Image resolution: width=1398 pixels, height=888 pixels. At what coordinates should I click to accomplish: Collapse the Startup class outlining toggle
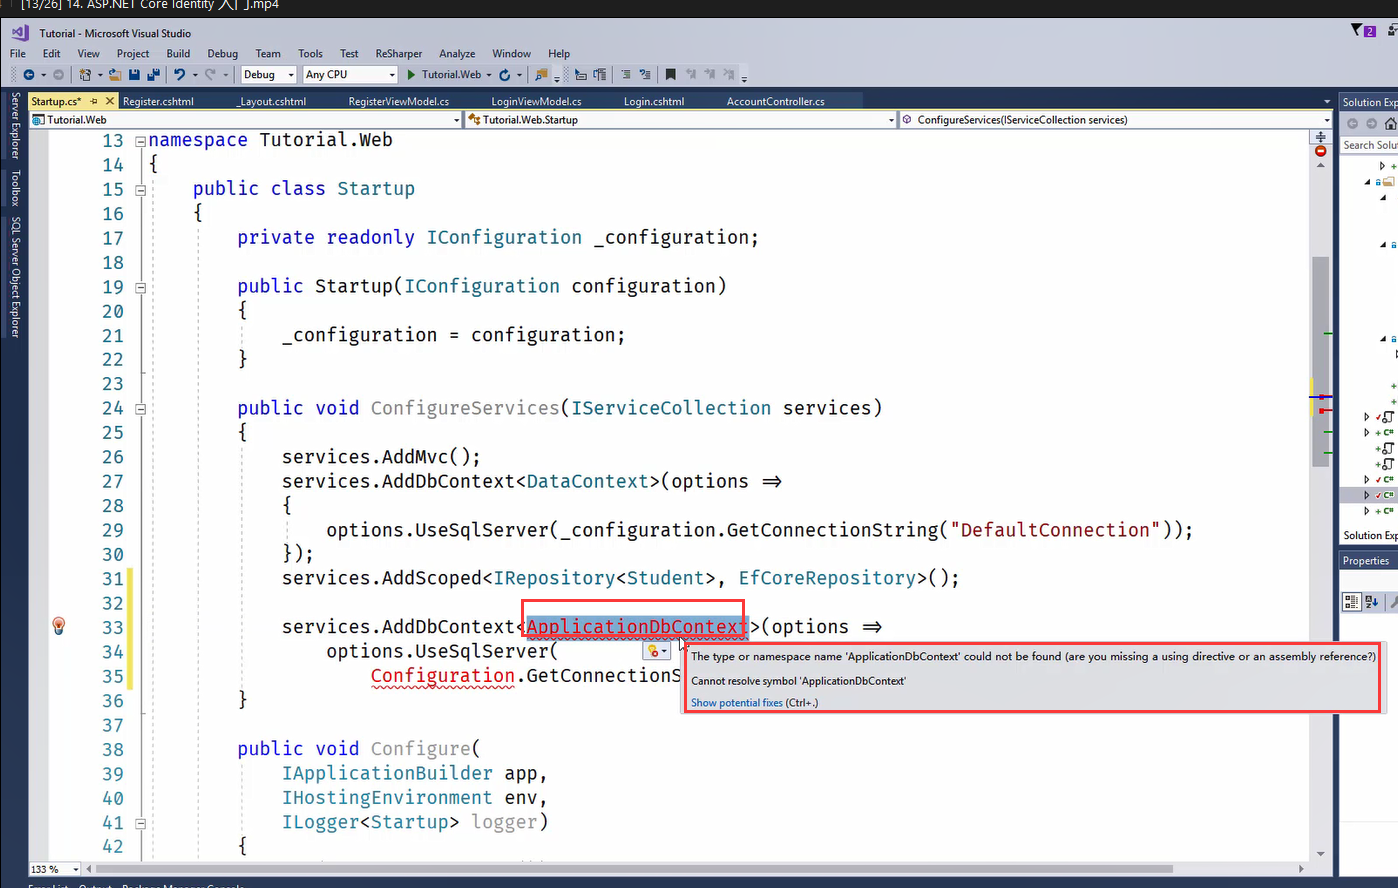point(141,189)
